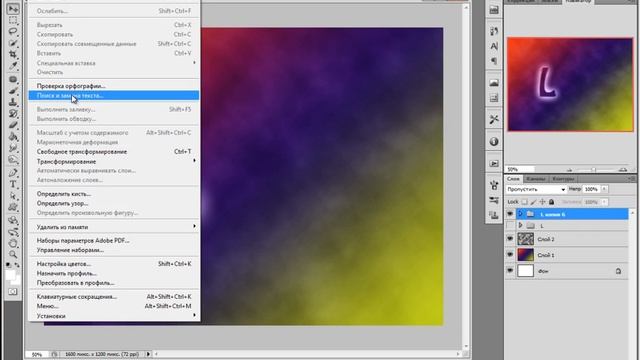640x360 pixels.
Task: Select the Quick Selection tool
Action: tap(13, 43)
